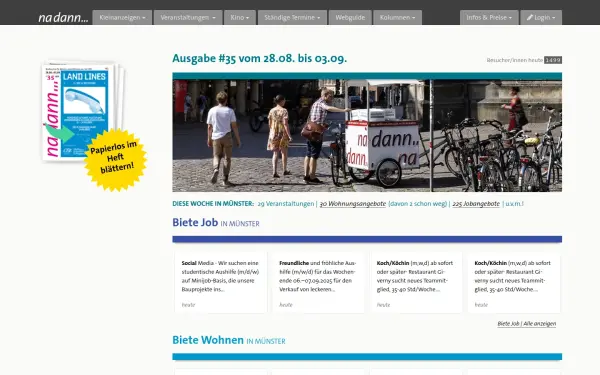
Task: Click the 'Biete Wohnen in Münster' heading
Action: [x=229, y=340]
